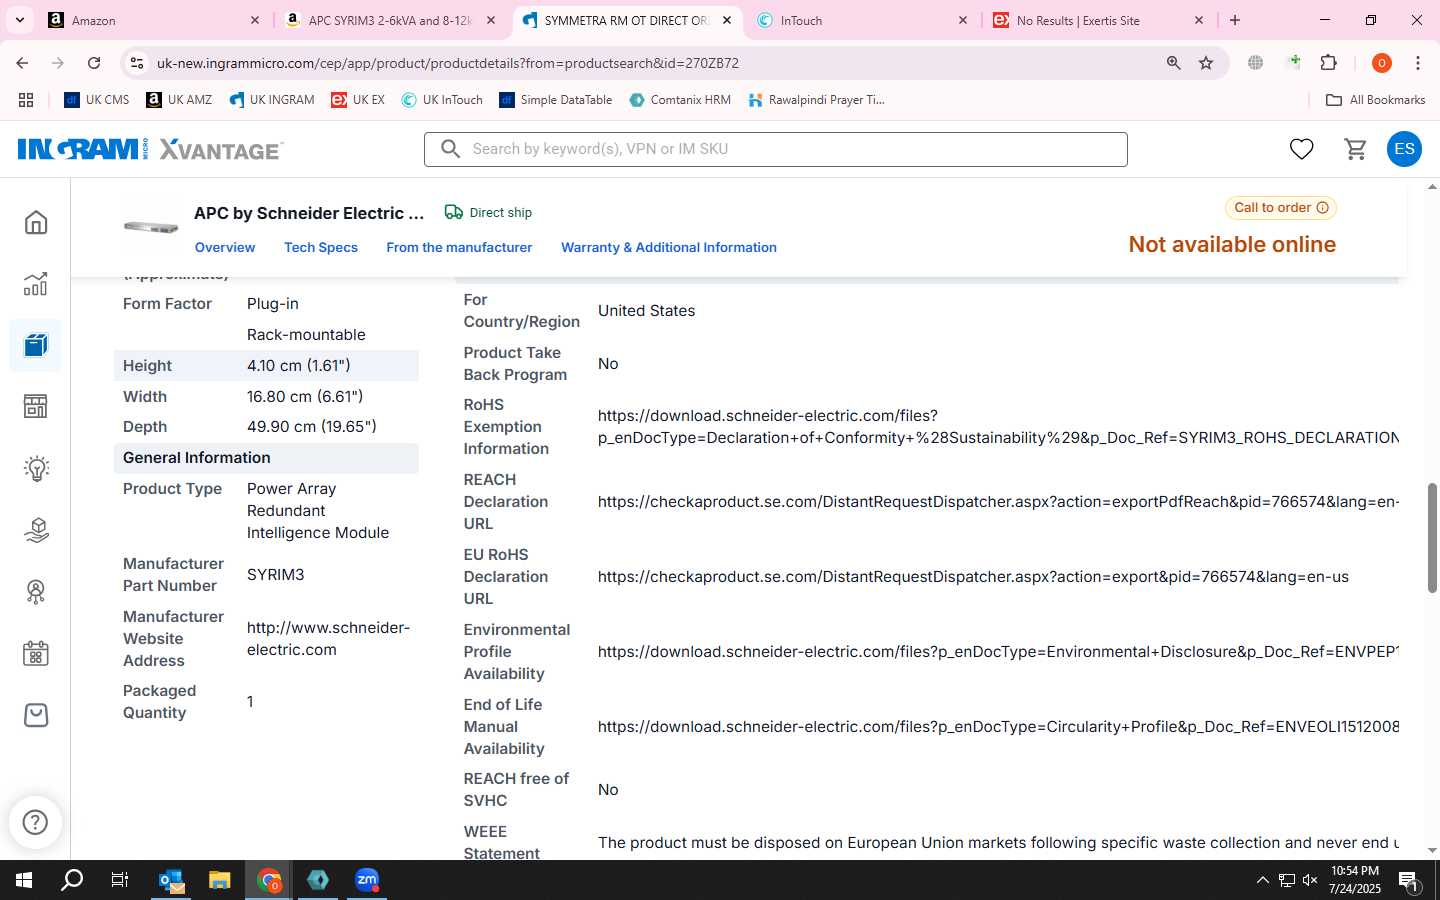Click the RoHS Exemption Information download URL
Image resolution: width=1440 pixels, height=900 pixels.
pos(998,427)
